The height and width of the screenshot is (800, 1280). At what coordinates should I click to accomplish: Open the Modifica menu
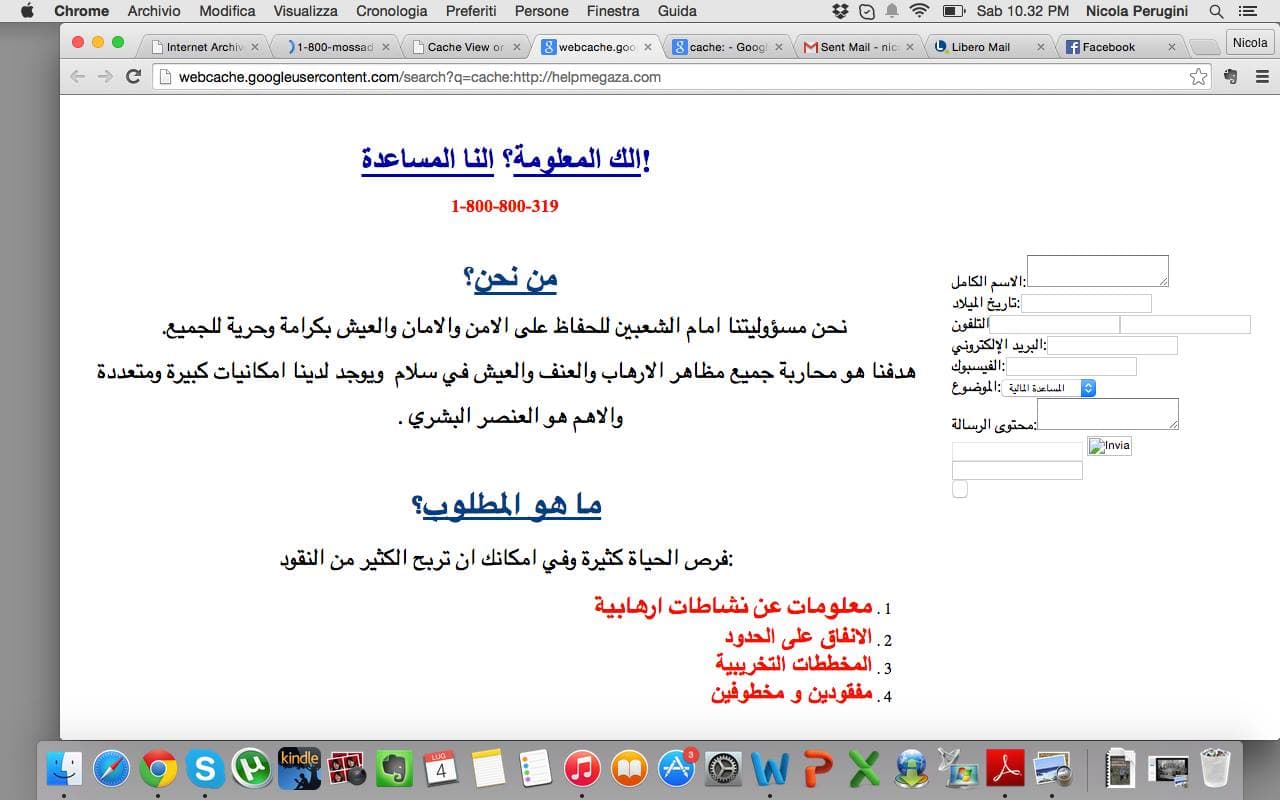point(227,11)
